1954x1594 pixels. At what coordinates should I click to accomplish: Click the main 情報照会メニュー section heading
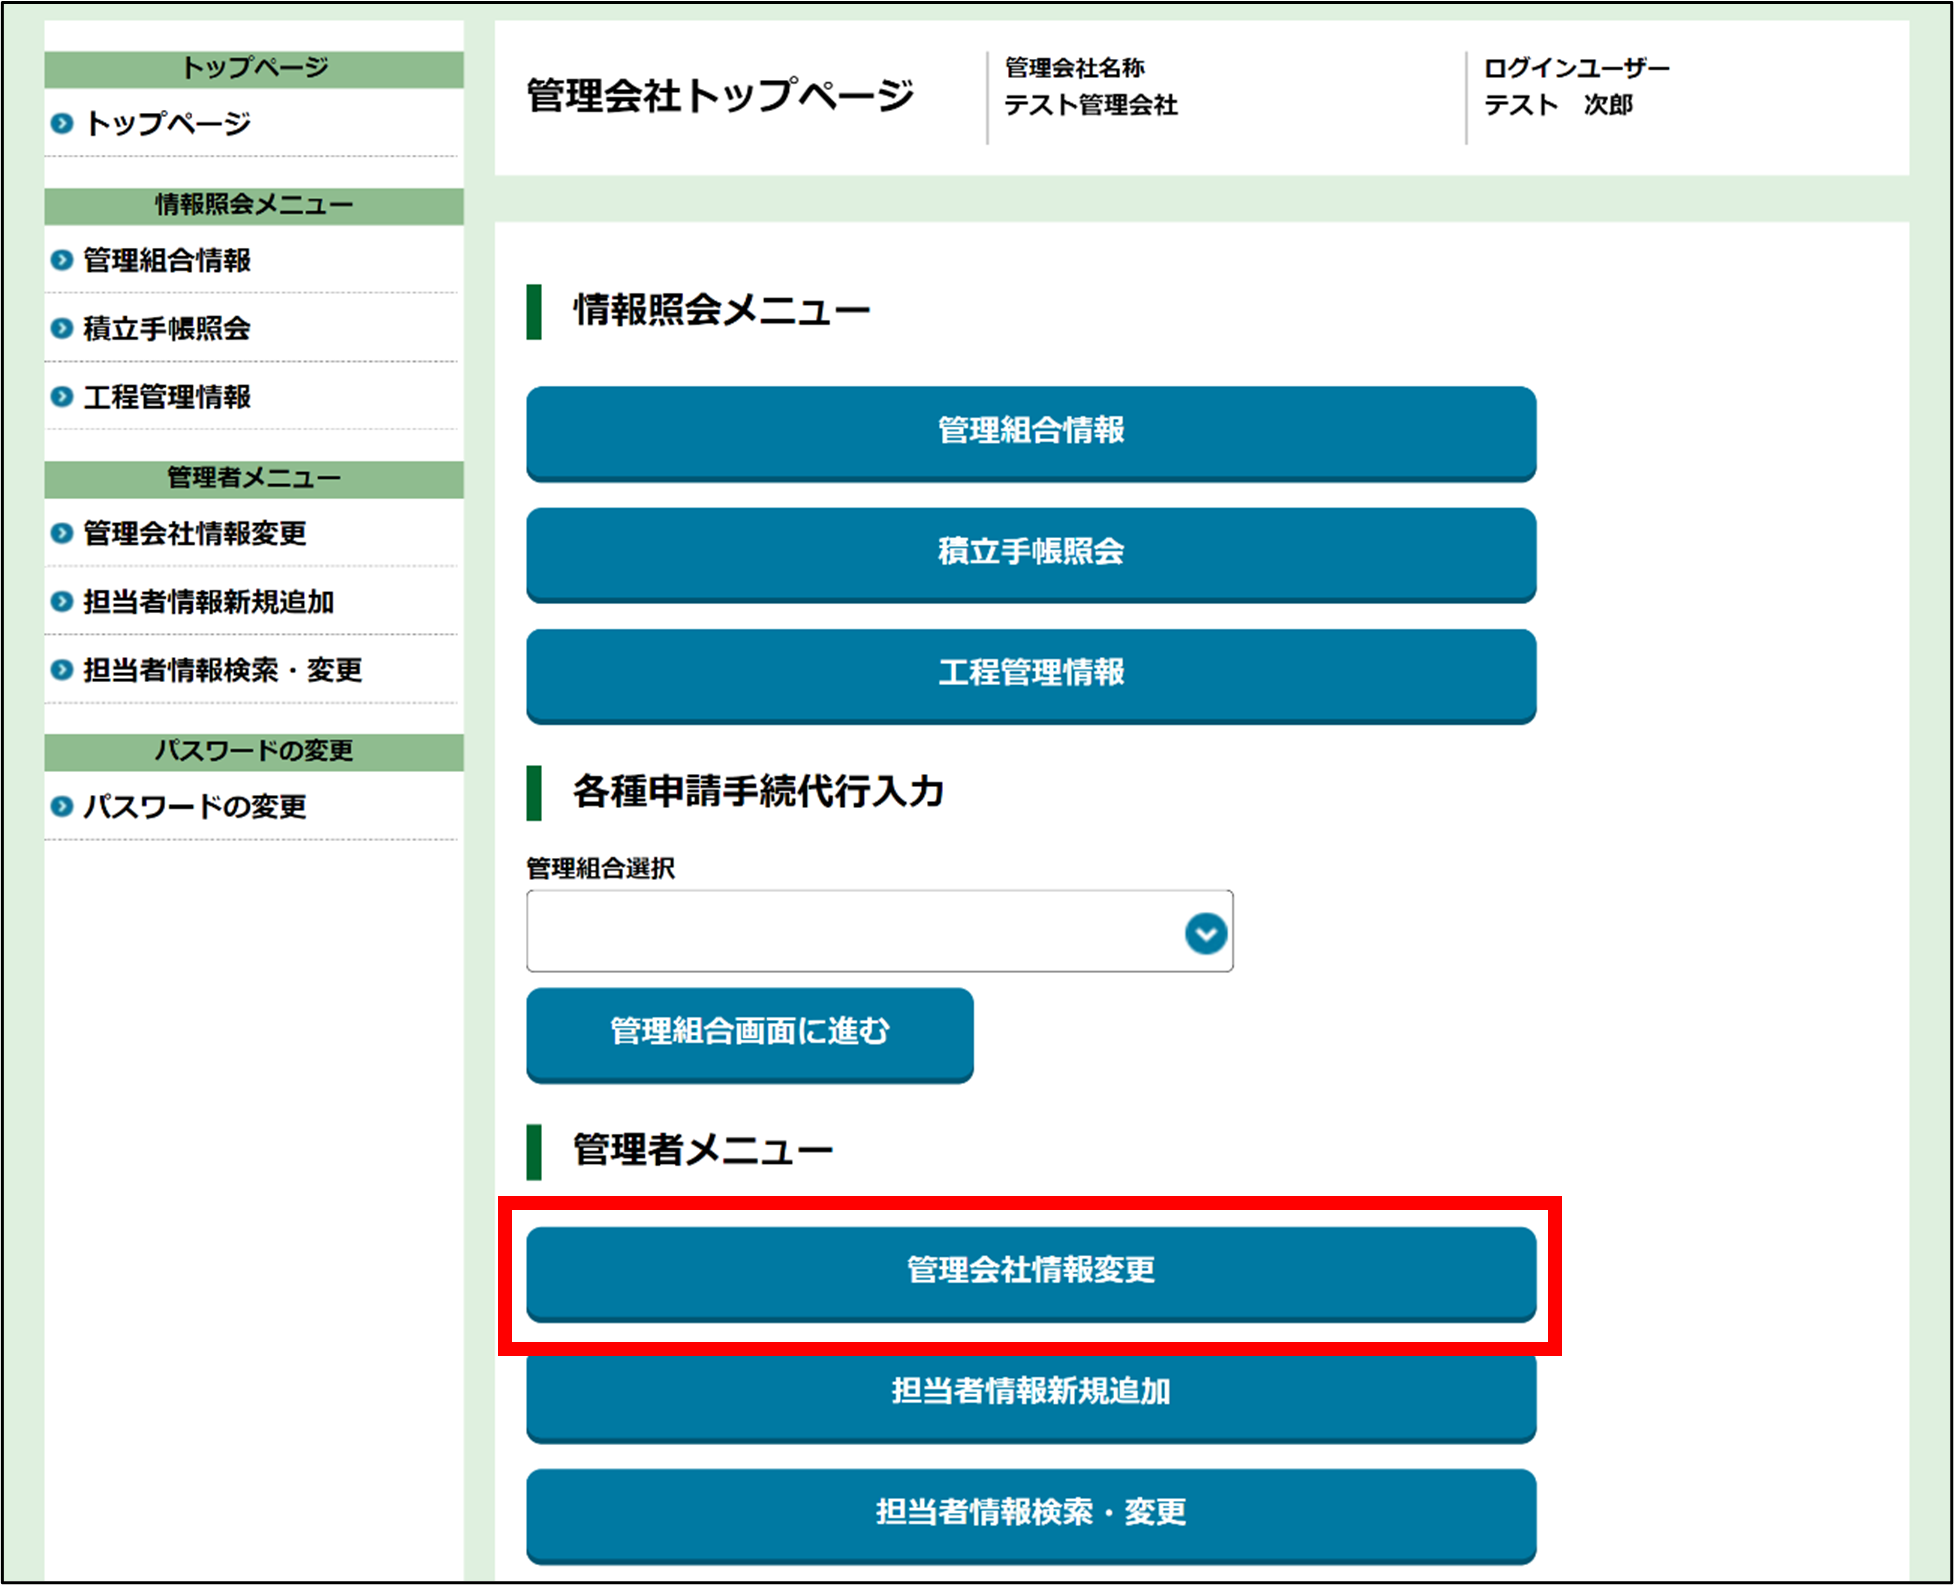(x=721, y=311)
